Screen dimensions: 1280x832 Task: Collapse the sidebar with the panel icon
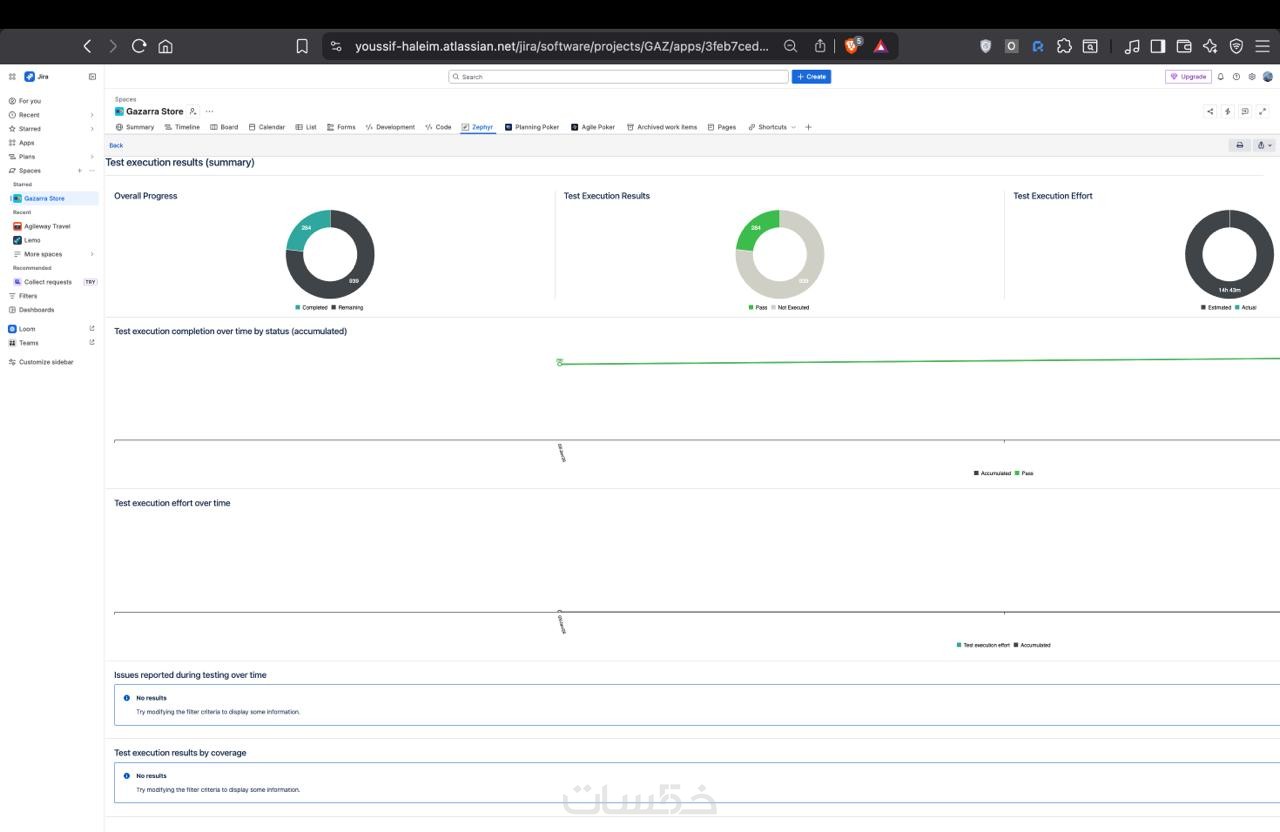93,76
